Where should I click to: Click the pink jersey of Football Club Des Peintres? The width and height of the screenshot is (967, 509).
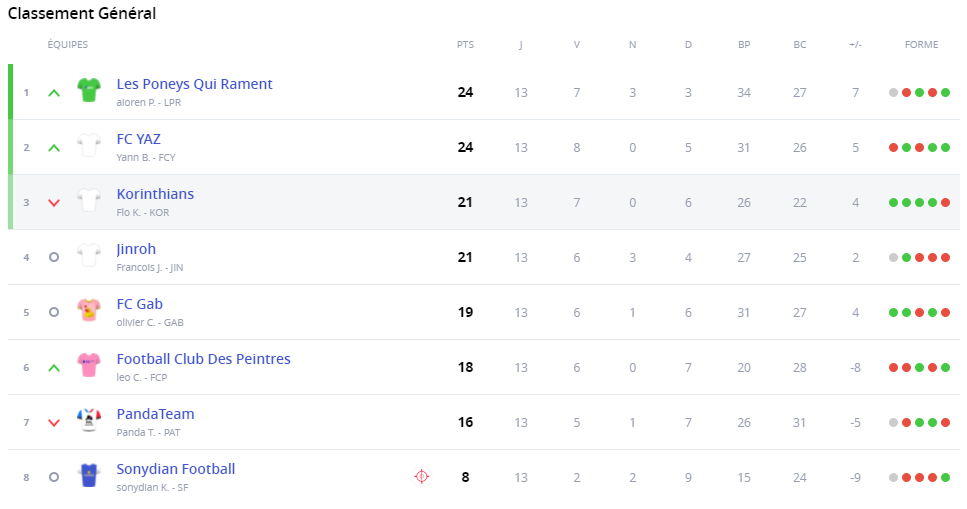[x=89, y=366]
